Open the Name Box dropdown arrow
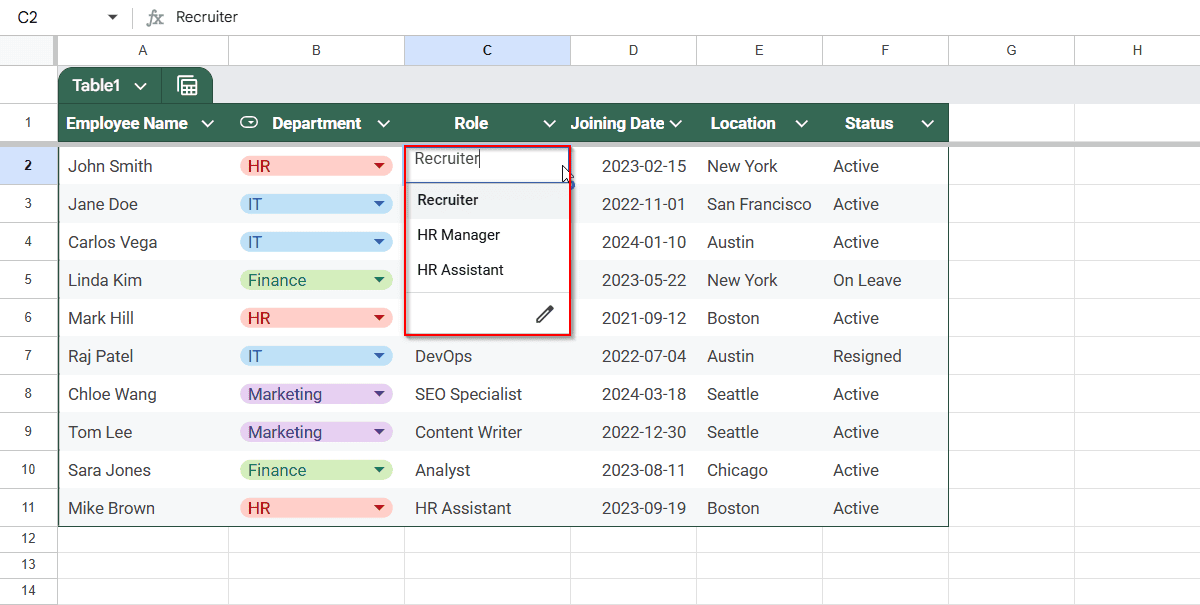Viewport: 1200px width, 605px height. [x=112, y=18]
